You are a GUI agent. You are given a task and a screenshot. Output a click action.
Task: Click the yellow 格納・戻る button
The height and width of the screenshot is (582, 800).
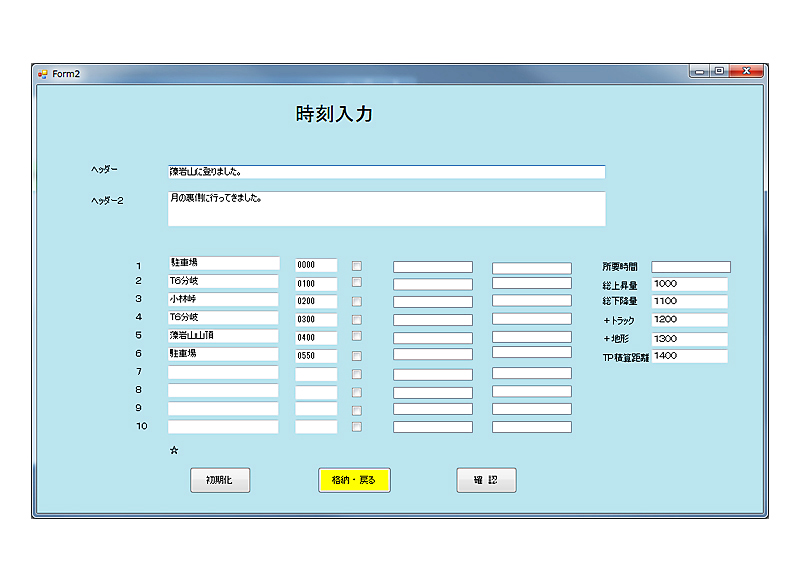click(354, 480)
